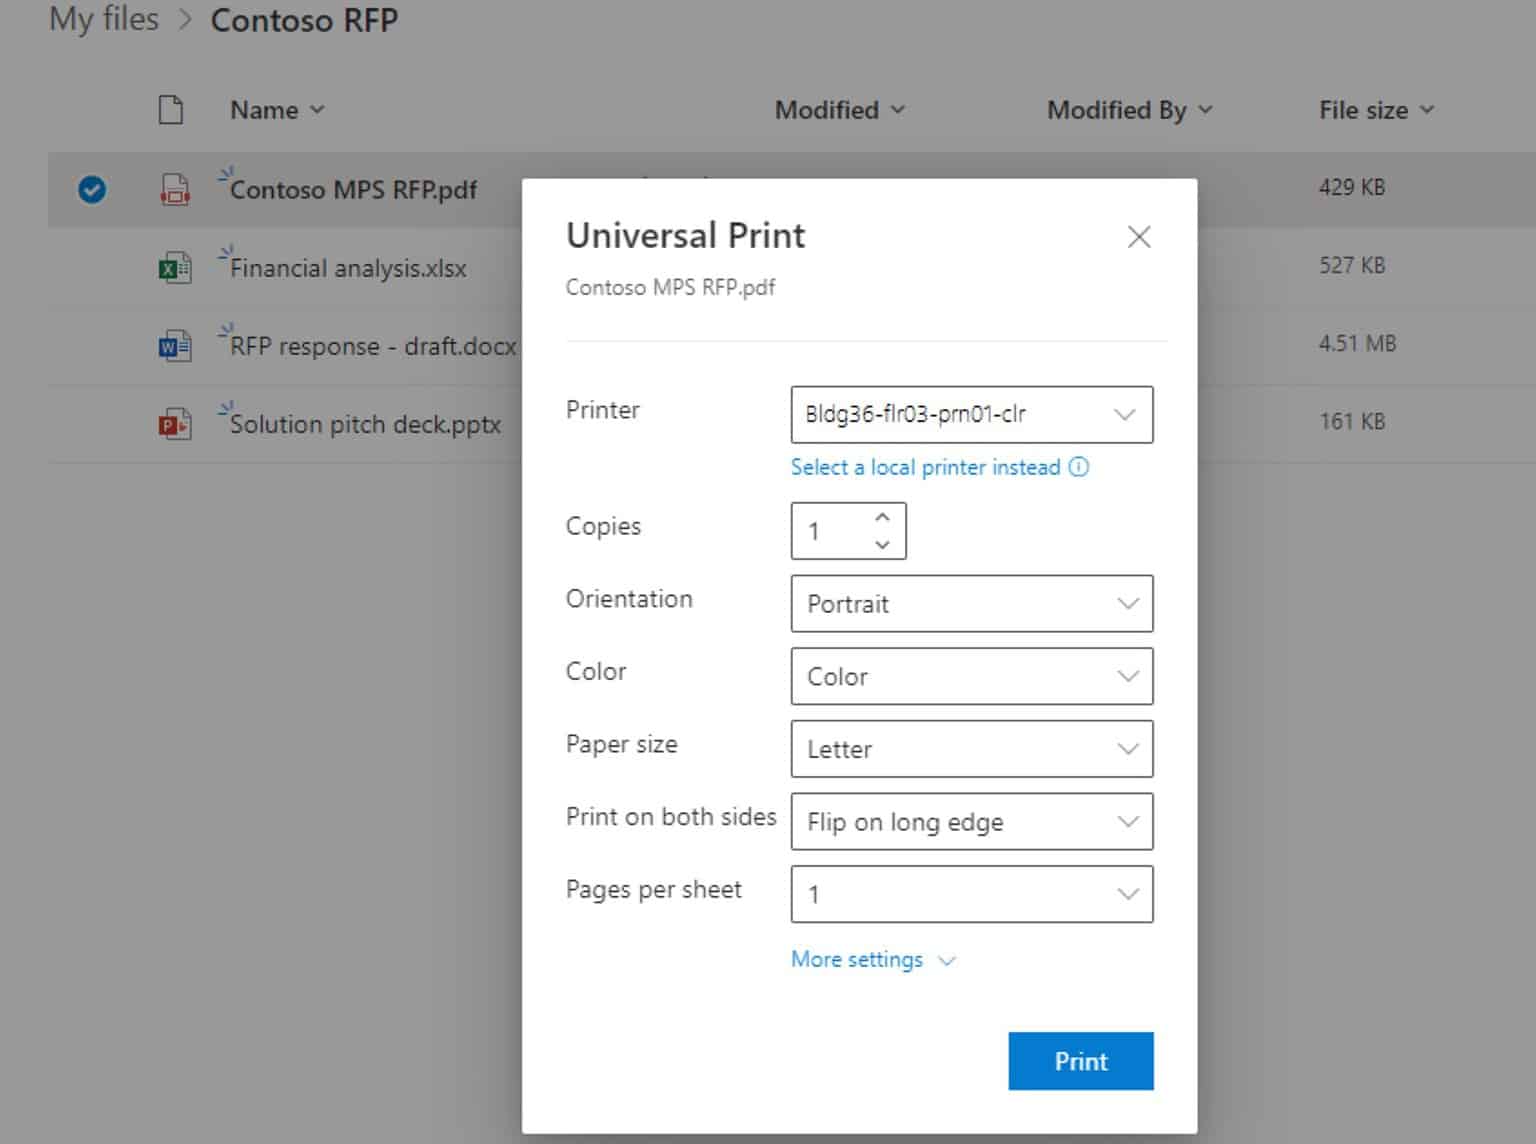
Task: Open the Orientation dropdown showing Portrait
Action: [1126, 603]
